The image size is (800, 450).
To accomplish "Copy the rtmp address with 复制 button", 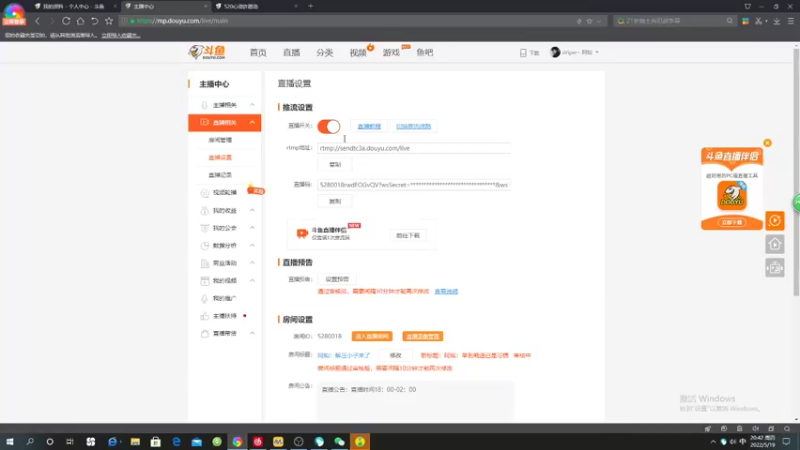I will [335, 164].
